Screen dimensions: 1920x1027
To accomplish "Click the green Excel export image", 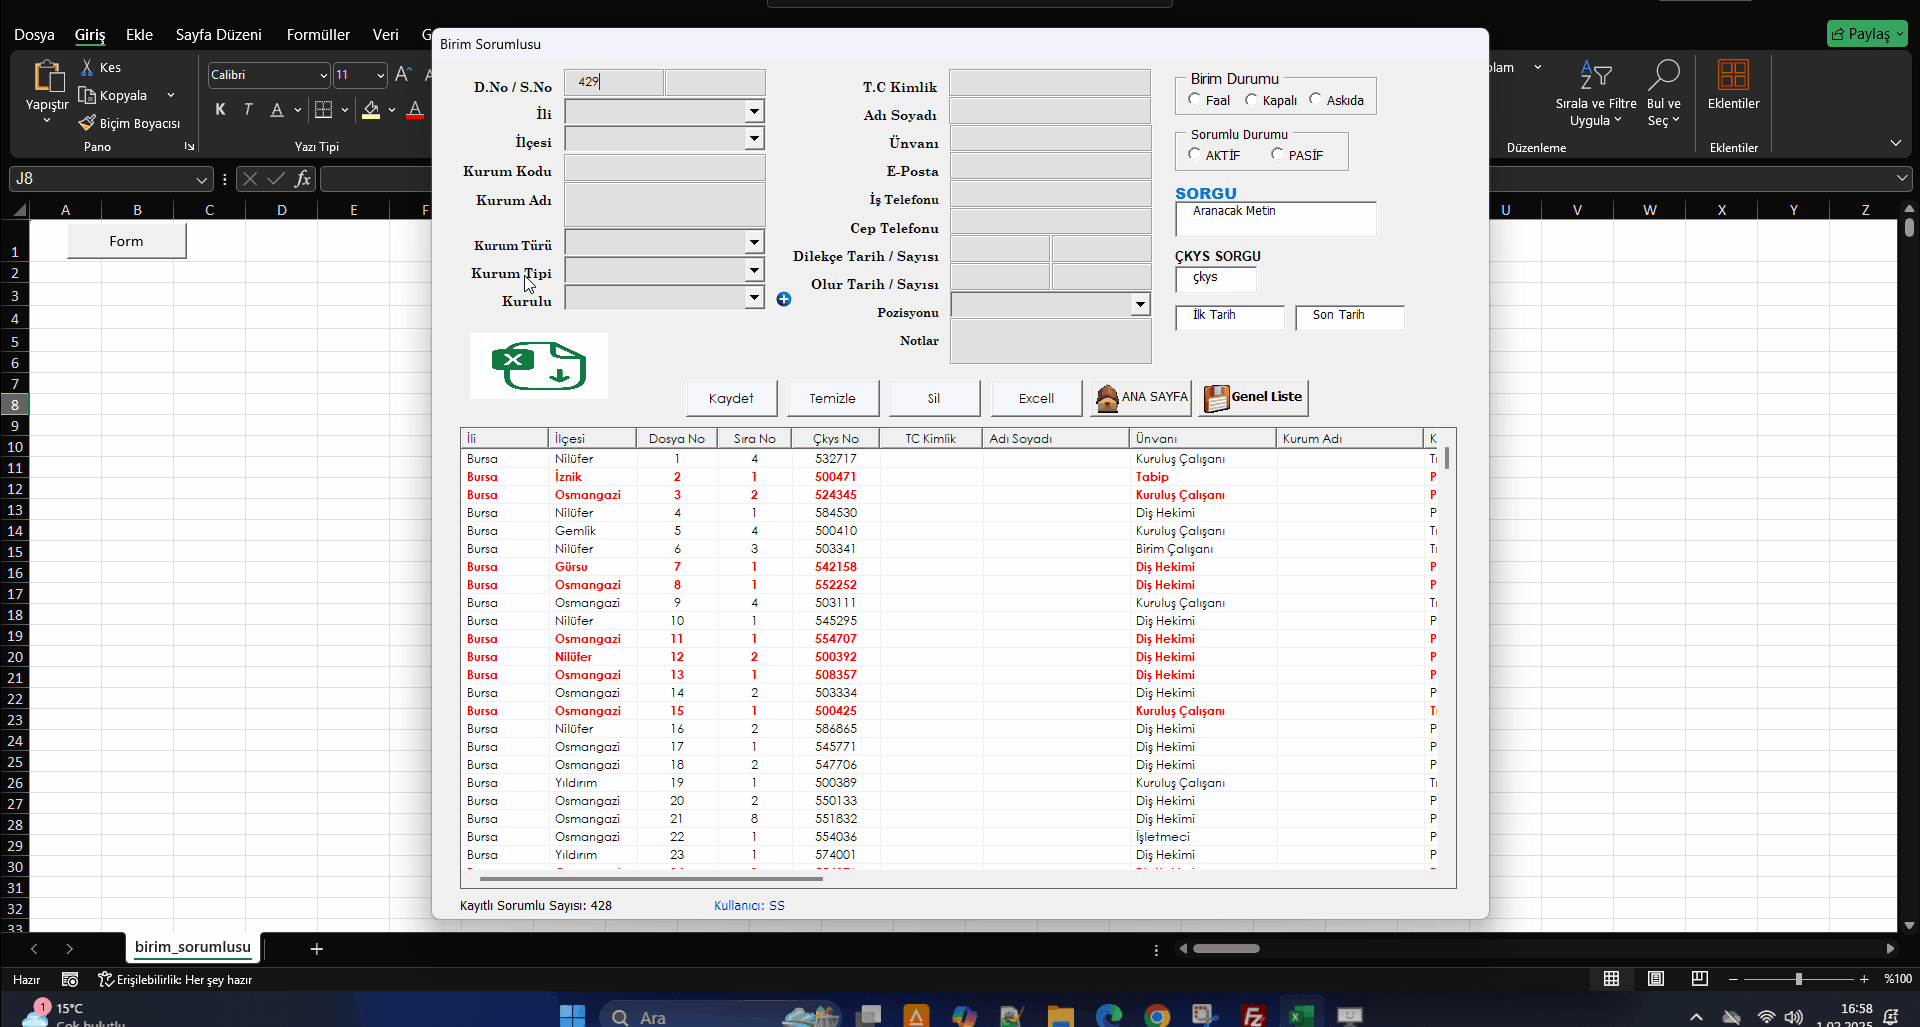I will coord(539,366).
